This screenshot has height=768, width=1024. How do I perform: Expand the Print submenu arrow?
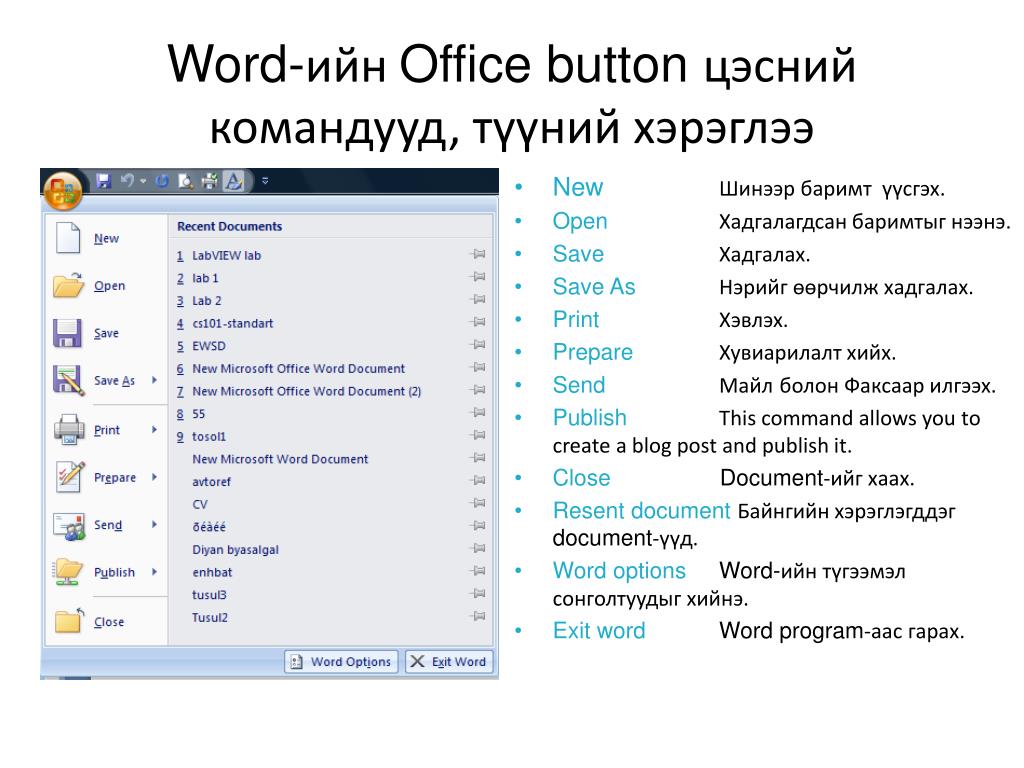point(154,430)
